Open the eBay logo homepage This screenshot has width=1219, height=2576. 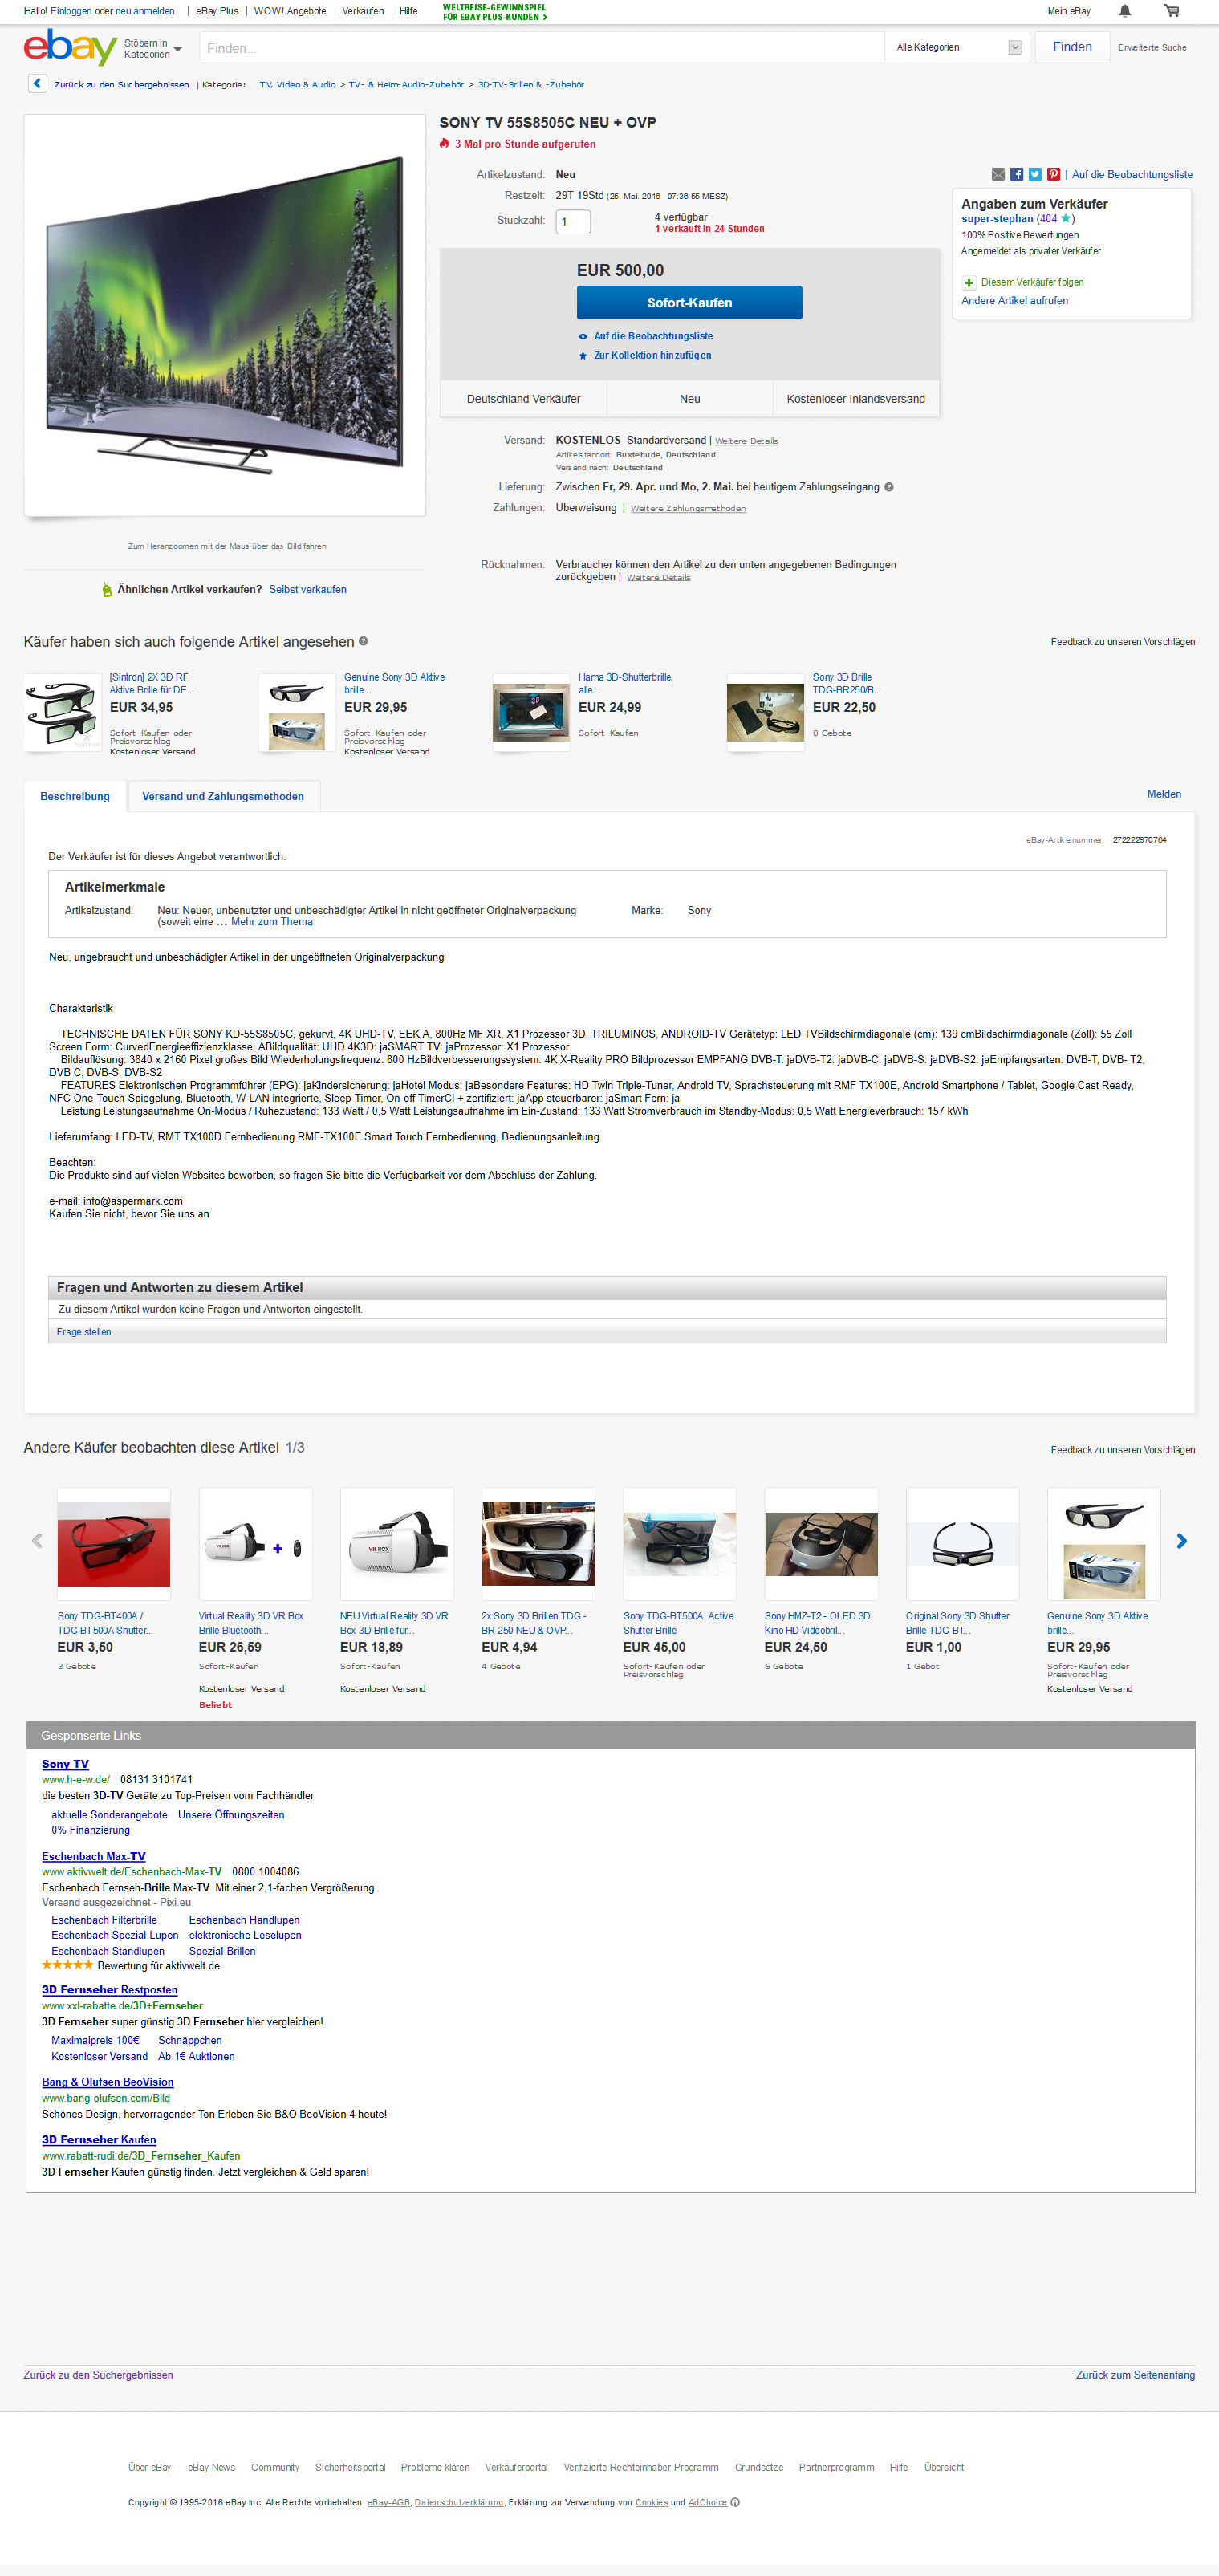pos(70,47)
